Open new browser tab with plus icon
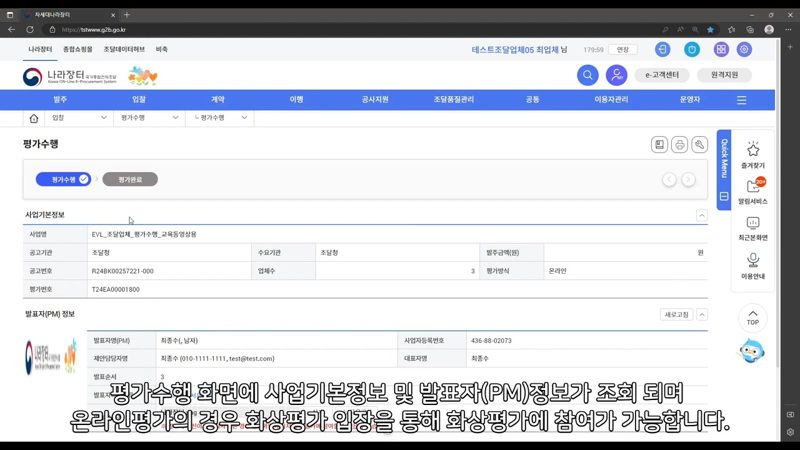This screenshot has width=800, height=450. click(x=127, y=15)
